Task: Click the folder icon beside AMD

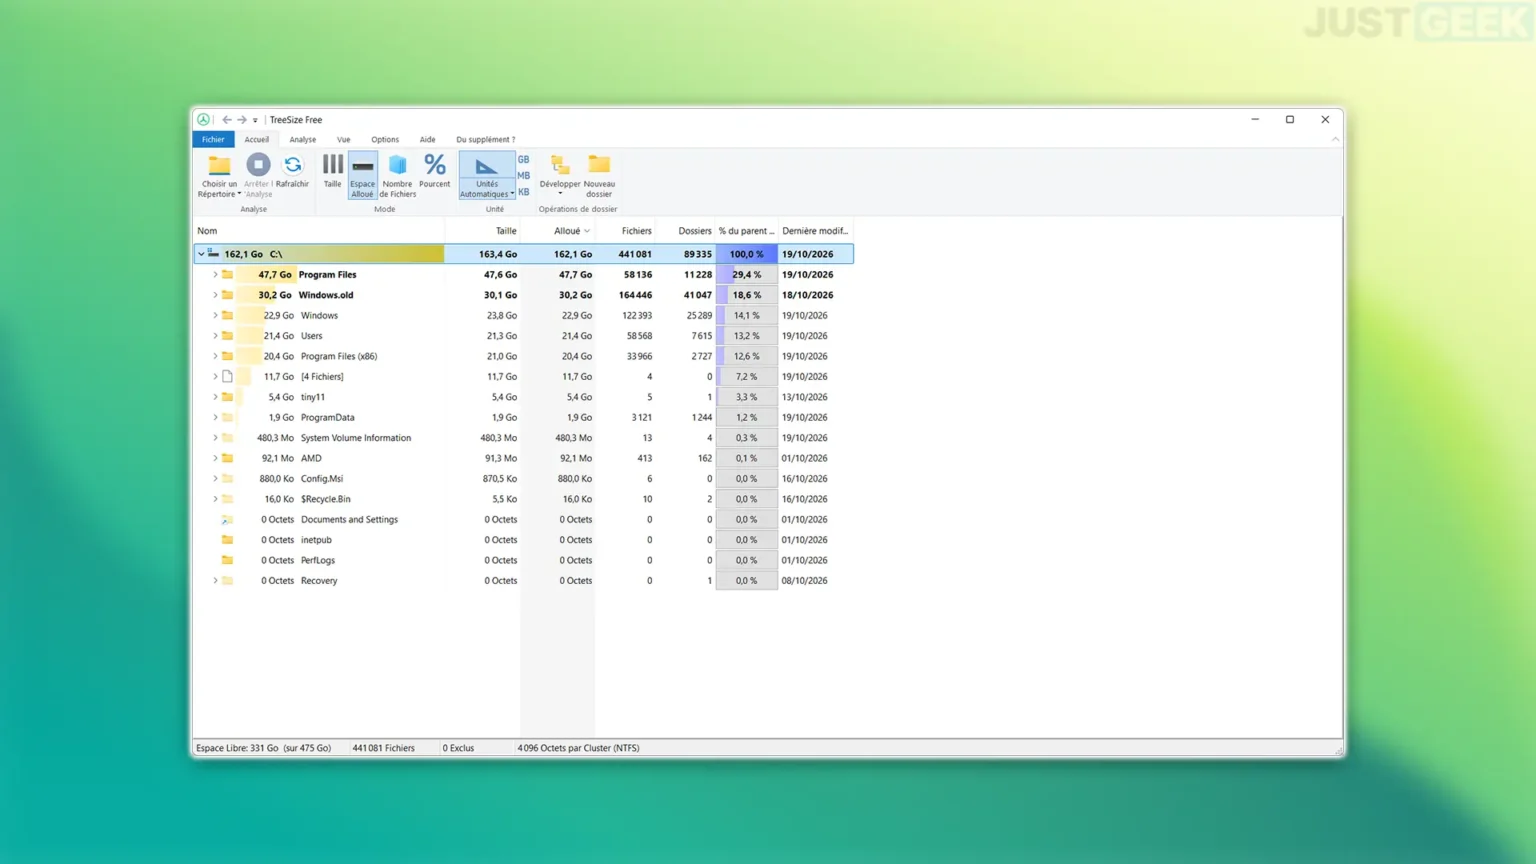Action: coord(227,458)
